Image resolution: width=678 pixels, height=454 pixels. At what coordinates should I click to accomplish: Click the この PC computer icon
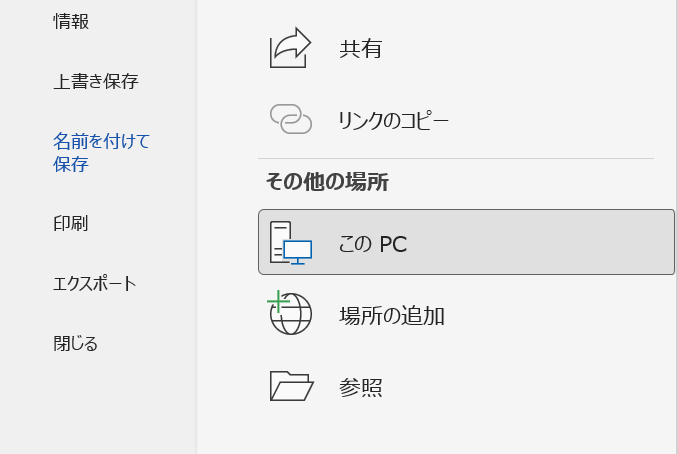click(x=291, y=243)
